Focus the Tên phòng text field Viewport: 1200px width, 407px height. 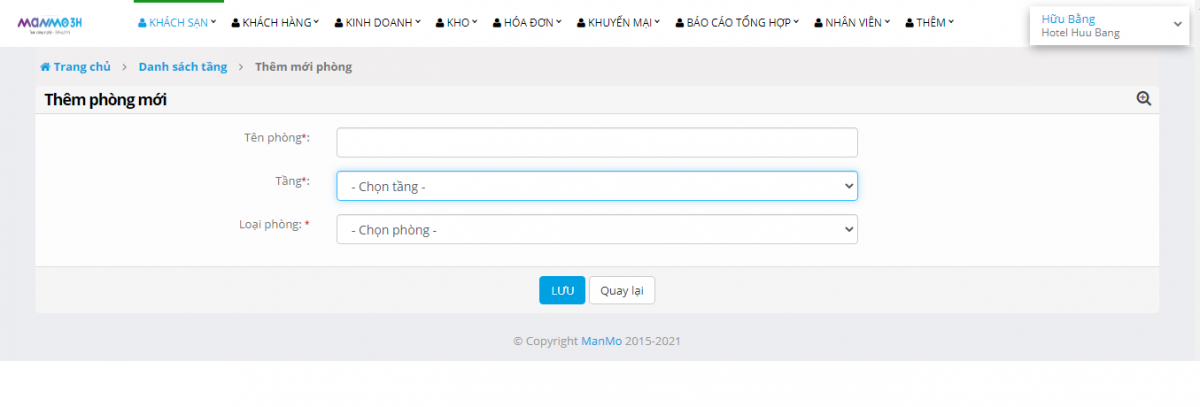(x=597, y=143)
